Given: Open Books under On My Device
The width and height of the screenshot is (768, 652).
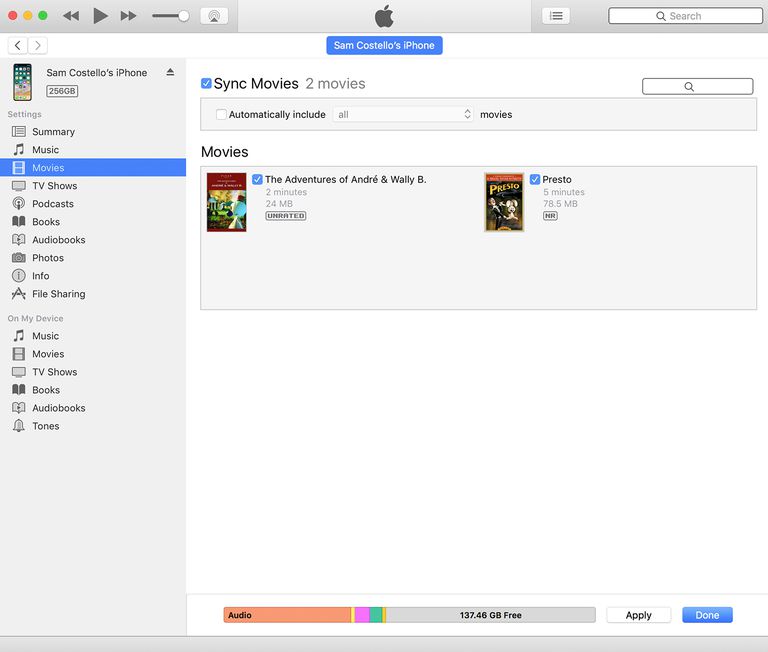Looking at the screenshot, I should point(93,390).
